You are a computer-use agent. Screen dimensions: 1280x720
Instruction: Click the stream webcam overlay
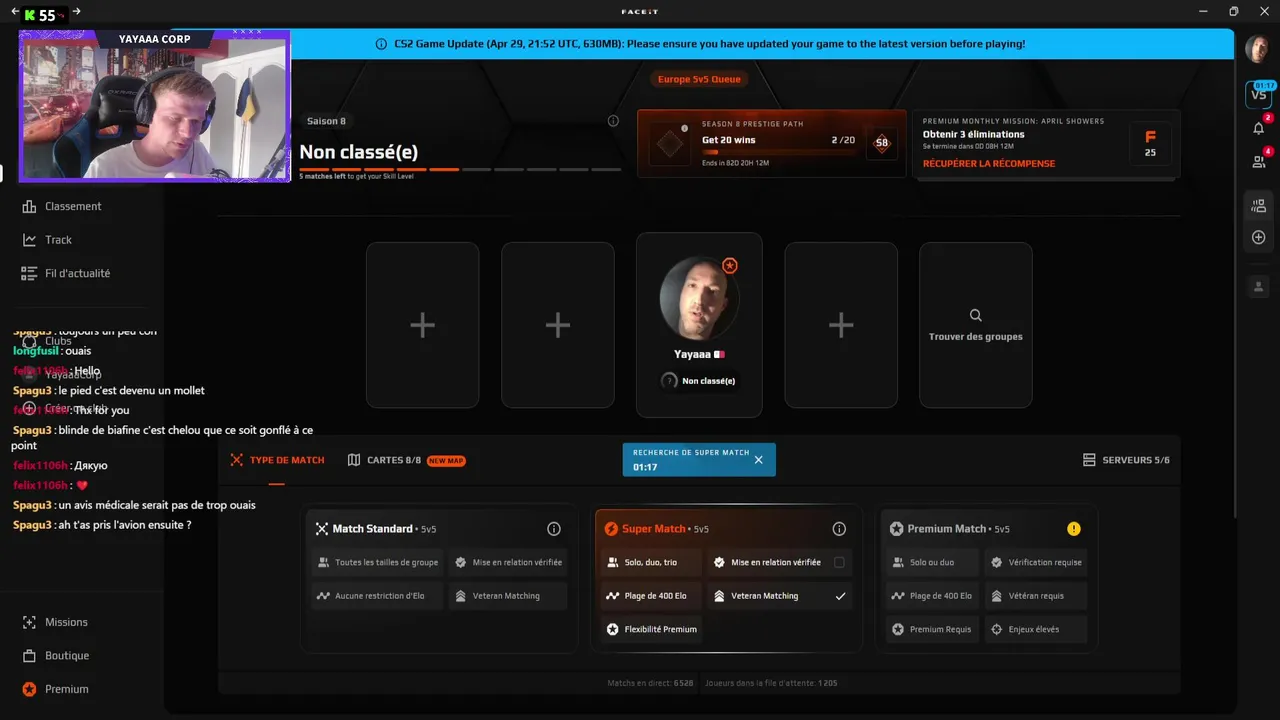tap(155, 106)
